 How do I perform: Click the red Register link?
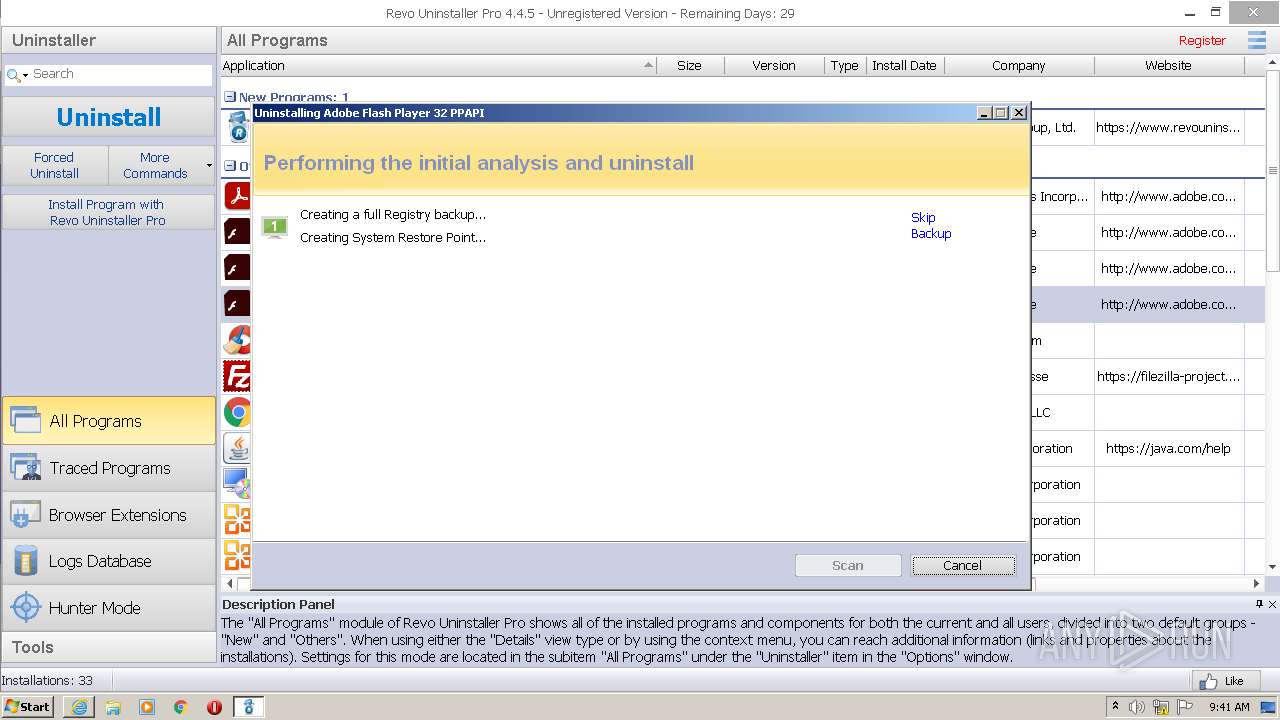pos(1202,41)
